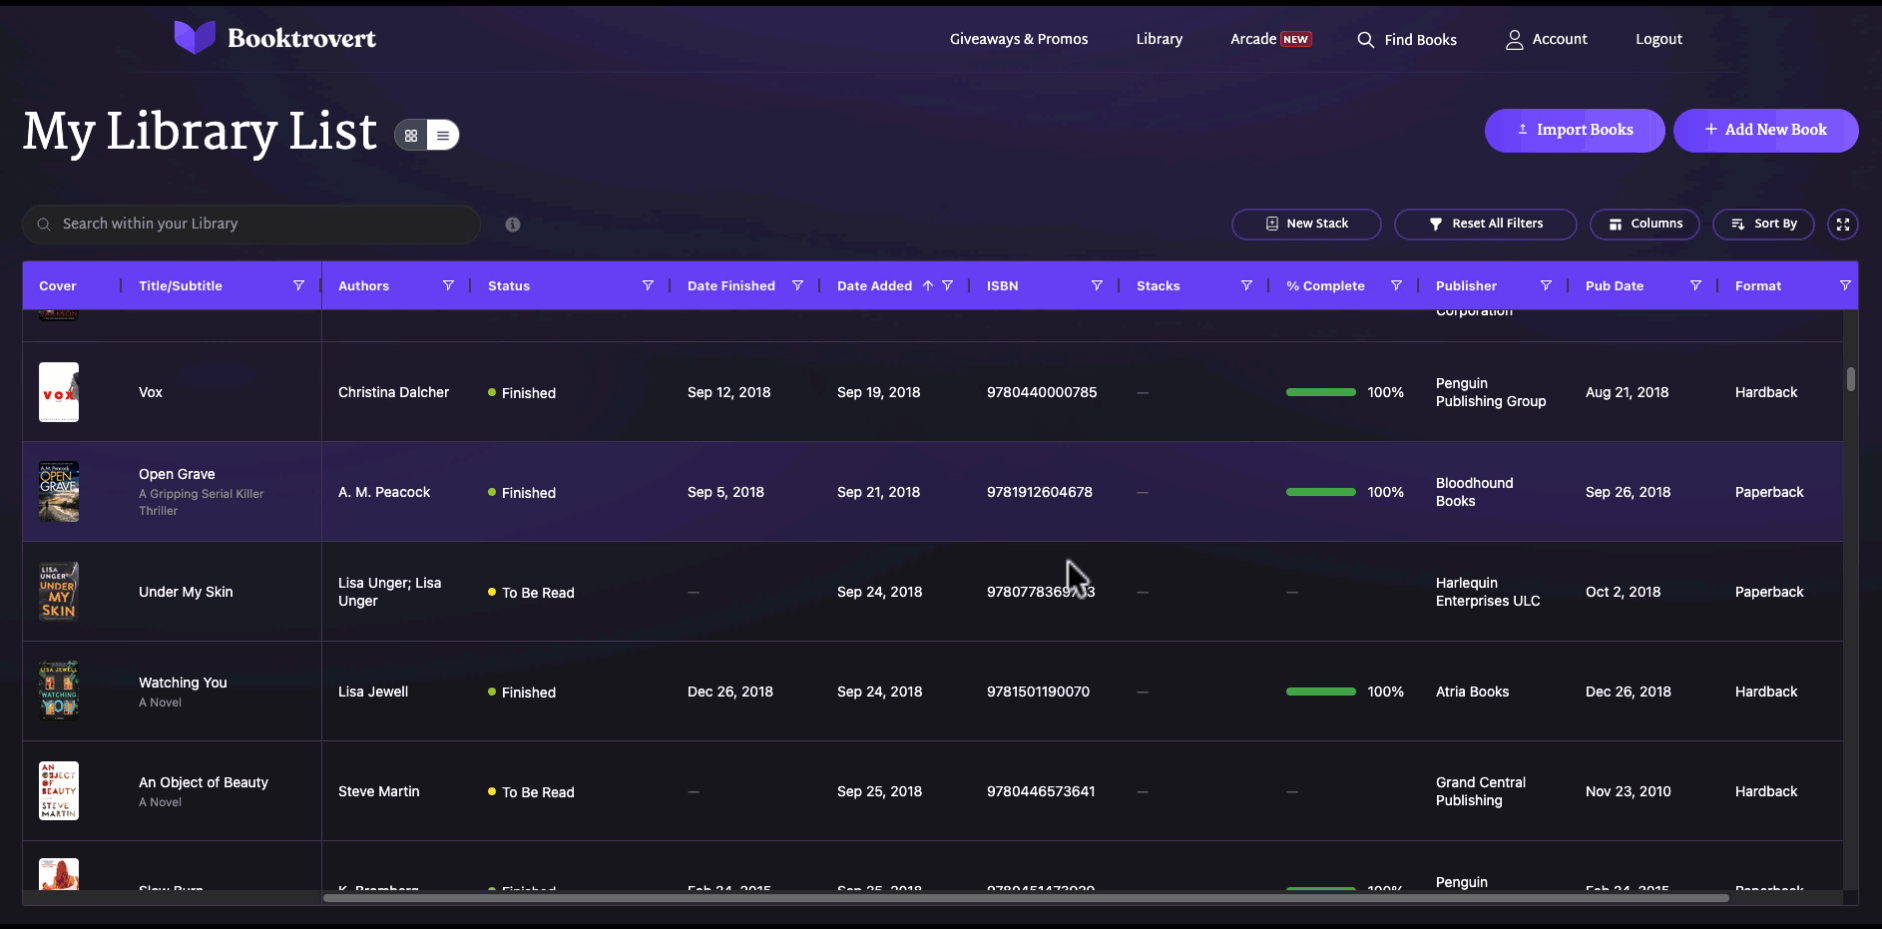
Task: Click To Be Read status for An Object of Beauty
Action: 531,792
